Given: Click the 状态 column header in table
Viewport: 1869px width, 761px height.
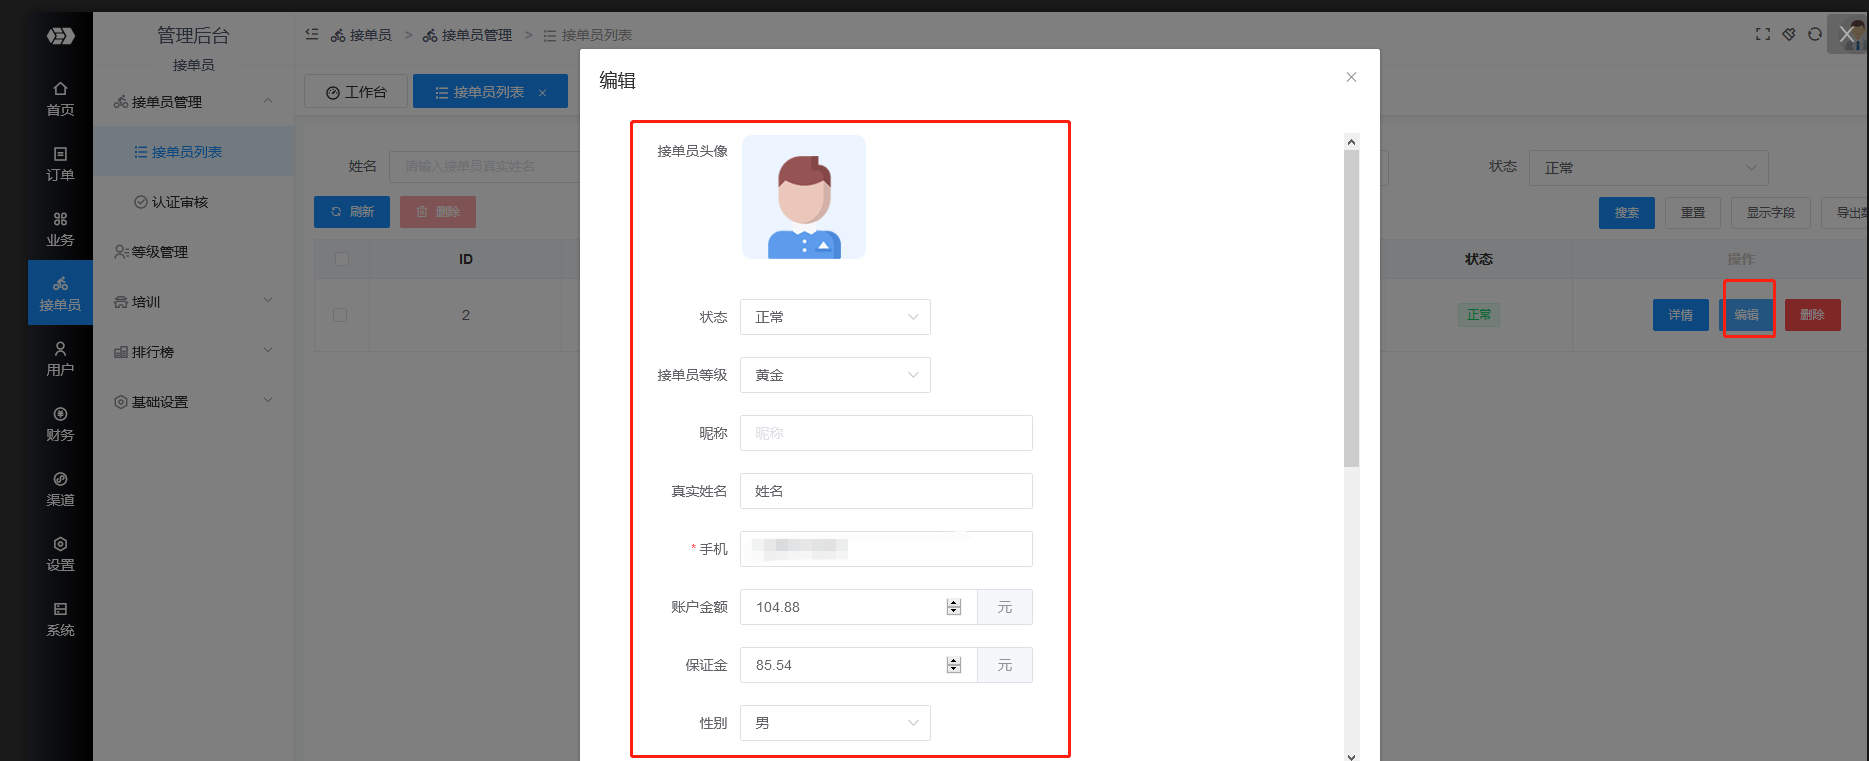Looking at the screenshot, I should 1479,259.
